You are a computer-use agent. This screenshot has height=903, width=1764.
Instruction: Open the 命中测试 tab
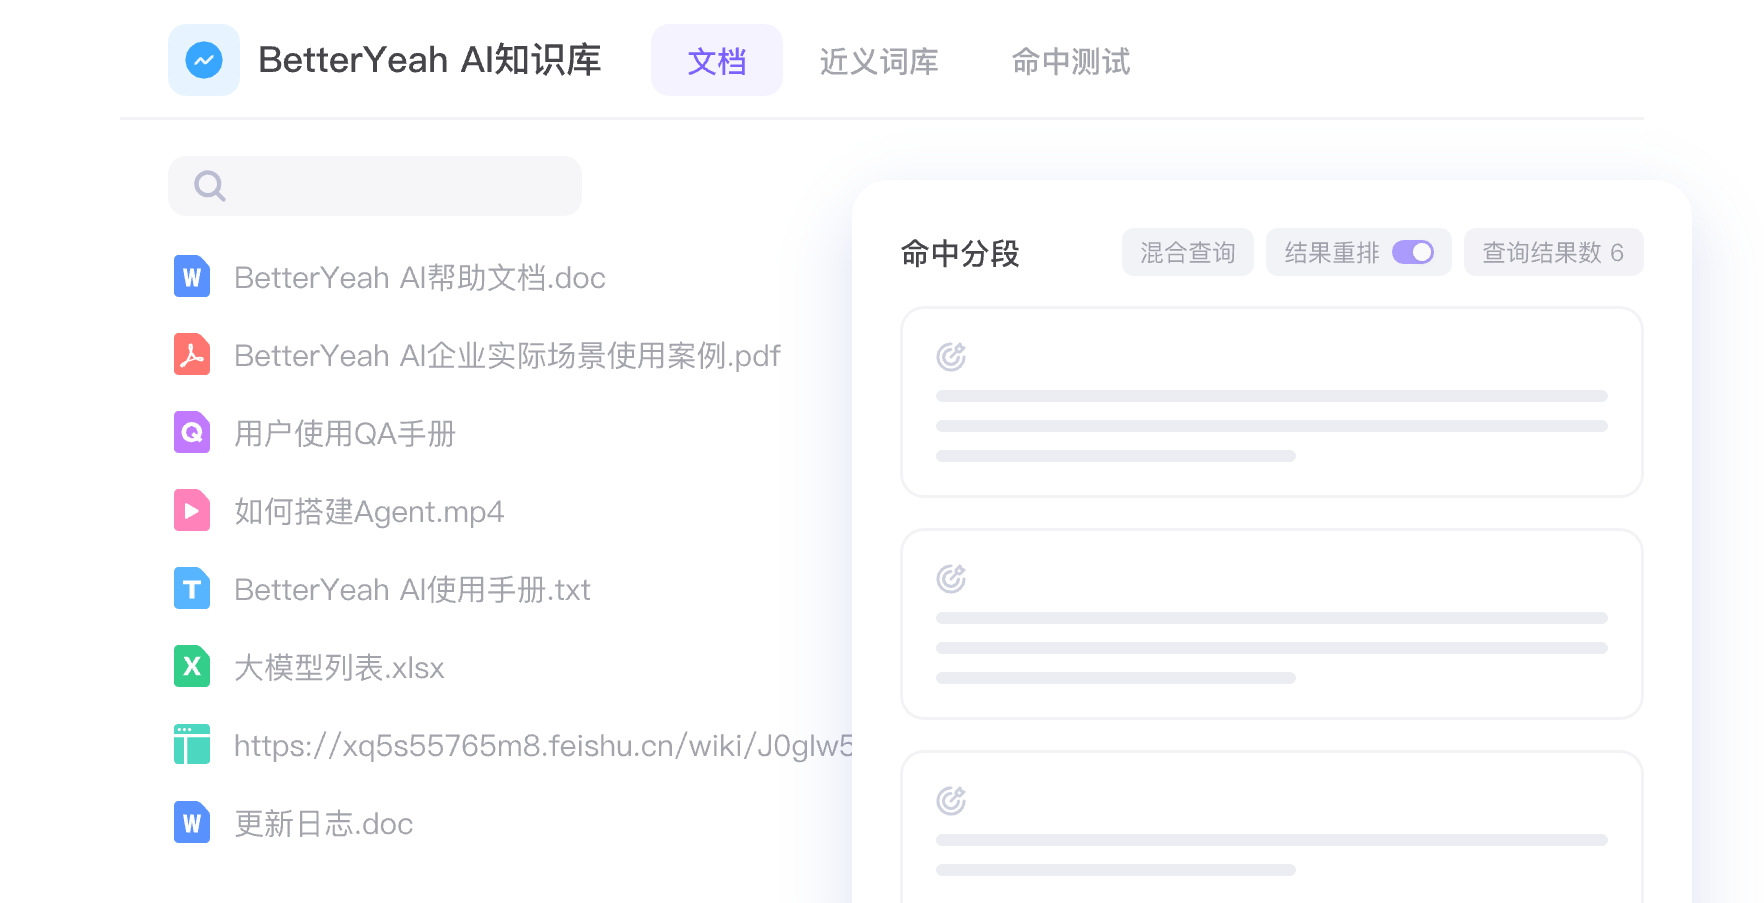pyautogui.click(x=1070, y=61)
